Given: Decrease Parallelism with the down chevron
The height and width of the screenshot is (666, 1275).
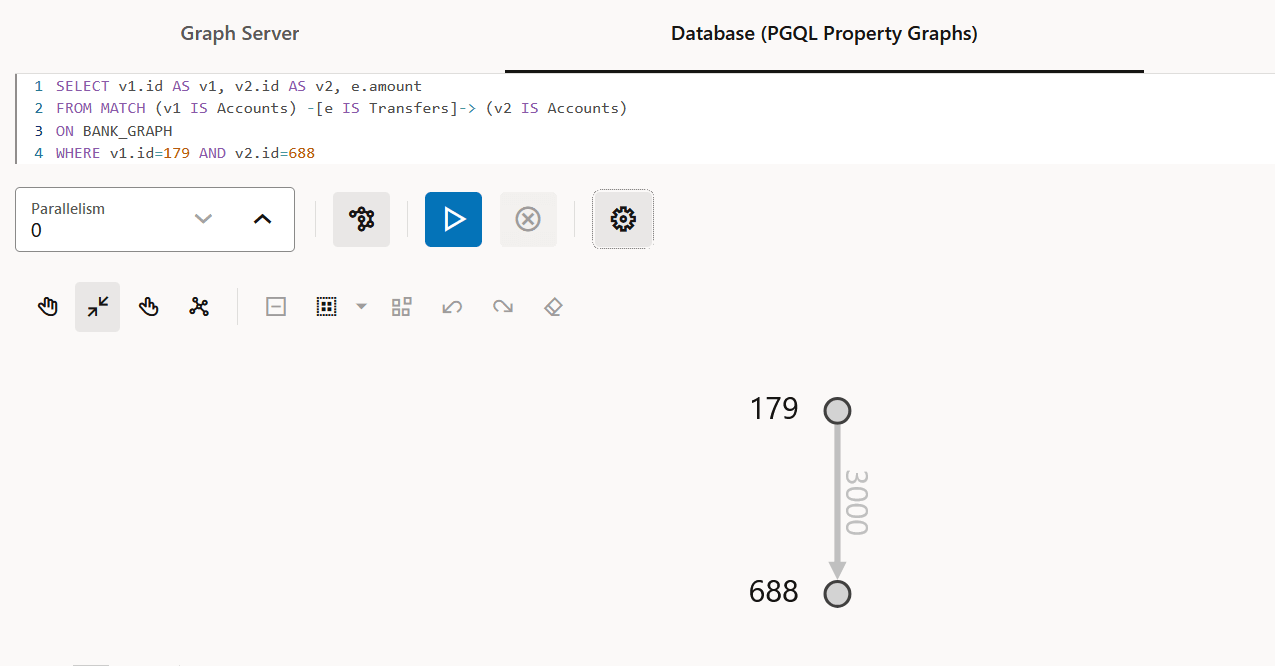Looking at the screenshot, I should point(204,219).
